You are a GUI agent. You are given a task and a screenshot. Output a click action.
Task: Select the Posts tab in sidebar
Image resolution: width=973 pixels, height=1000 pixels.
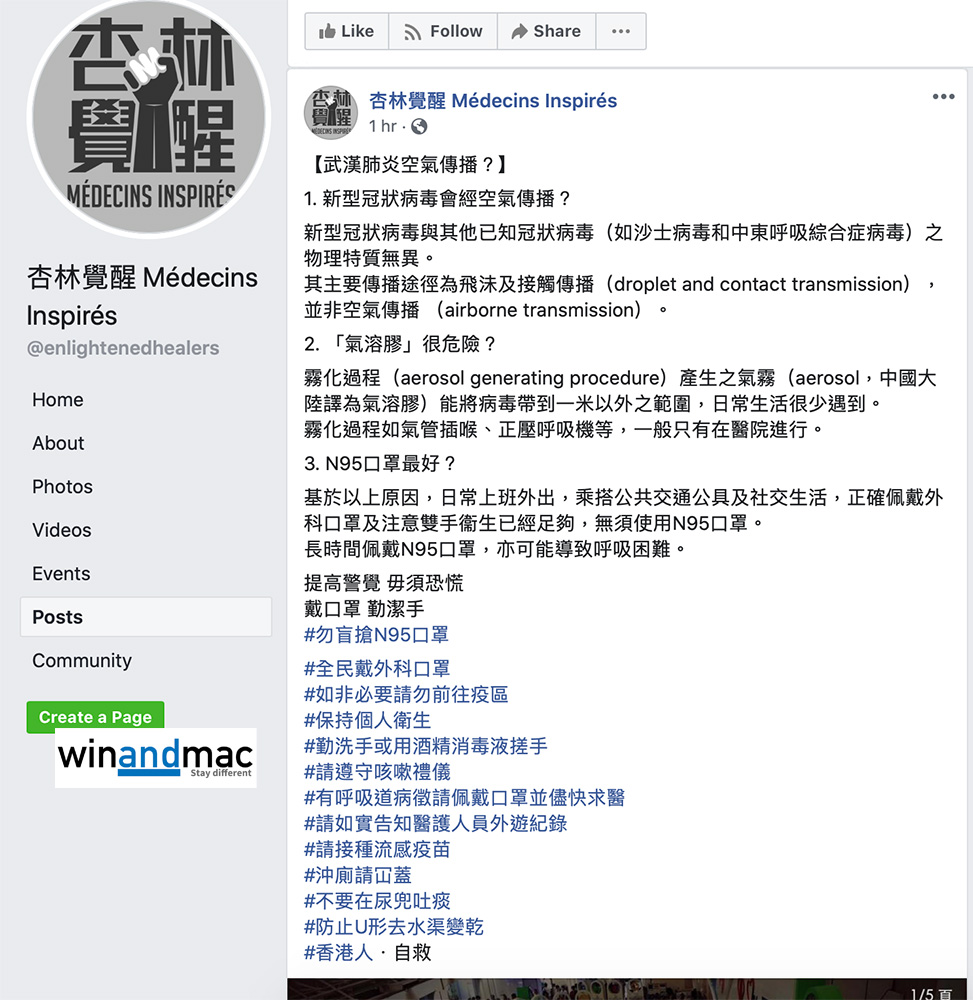point(146,617)
